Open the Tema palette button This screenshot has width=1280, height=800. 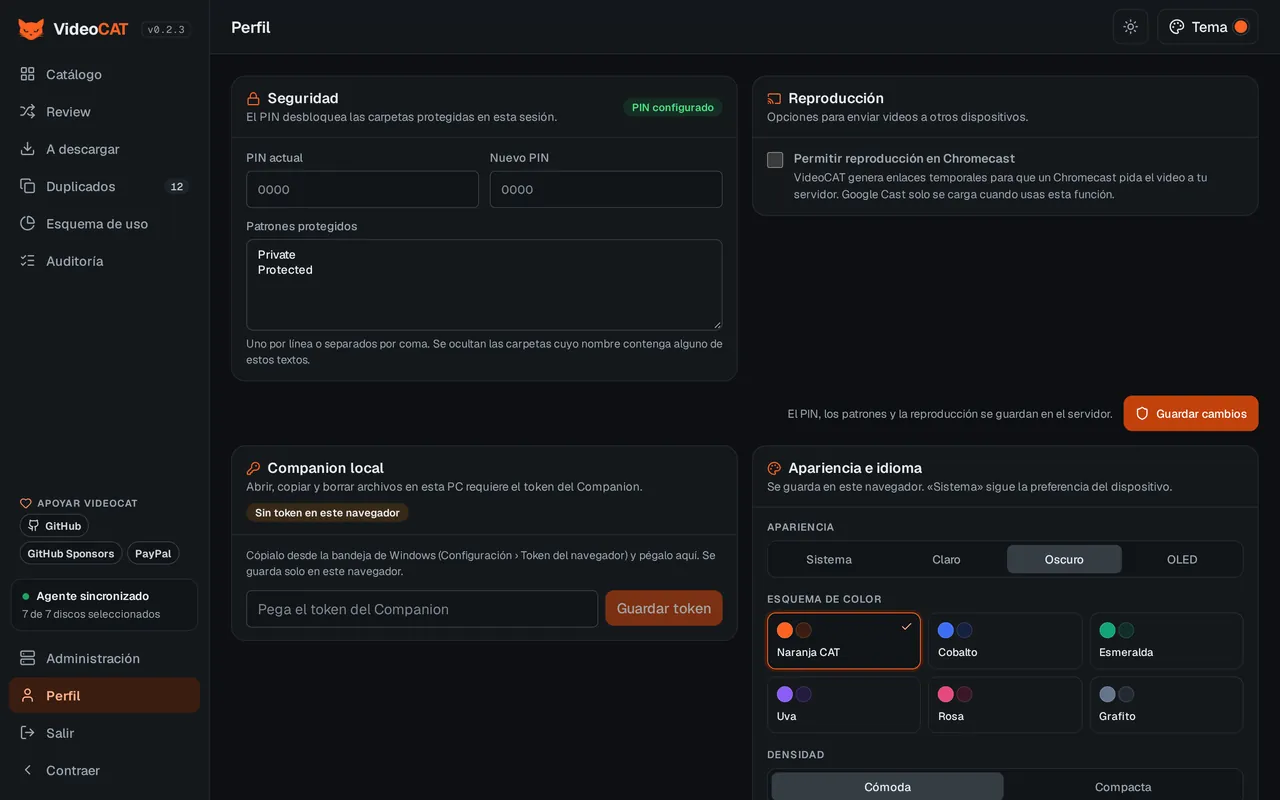click(1207, 27)
